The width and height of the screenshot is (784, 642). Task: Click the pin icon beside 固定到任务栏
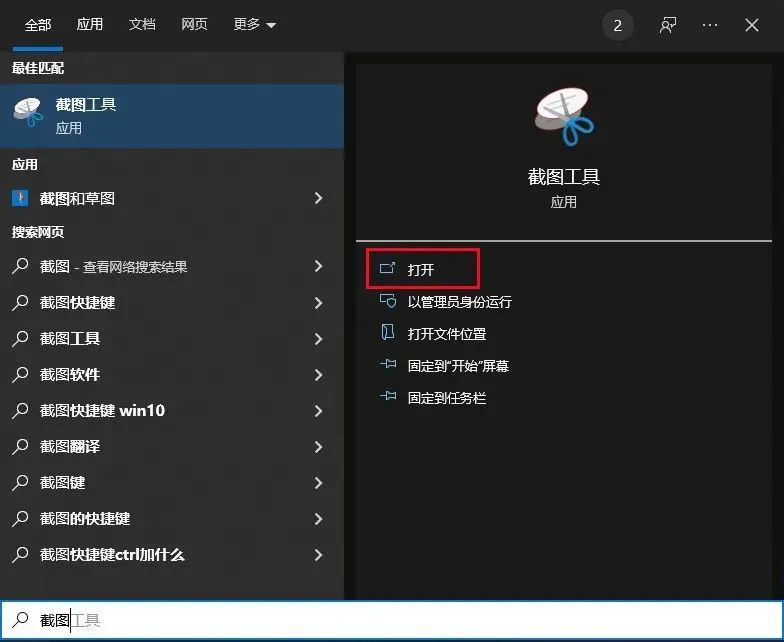(x=388, y=397)
